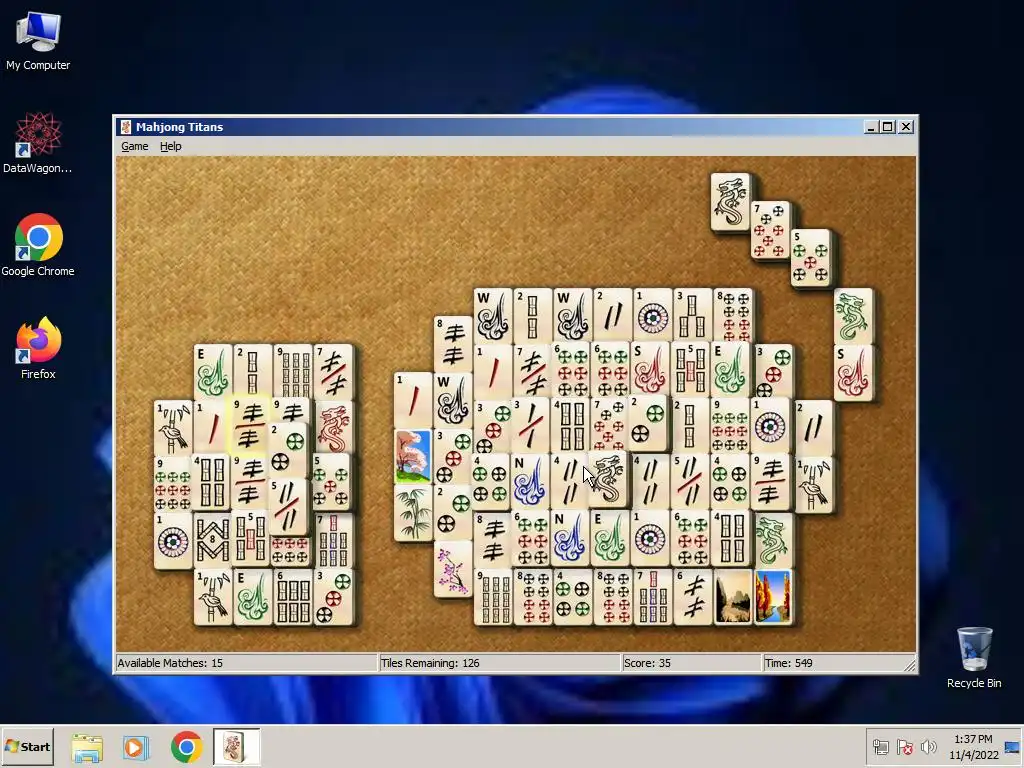Viewport: 1024px width, 768px height.
Task: Select the green bamboo plant flower tile
Action: point(413,513)
